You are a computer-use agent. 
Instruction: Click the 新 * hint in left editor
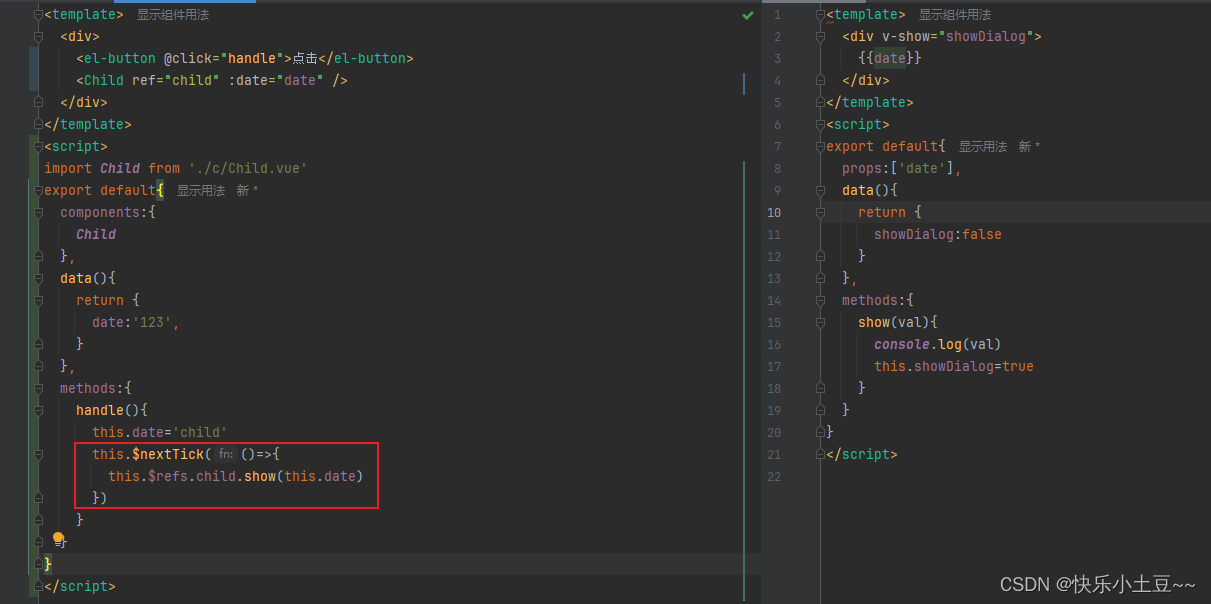click(x=248, y=190)
